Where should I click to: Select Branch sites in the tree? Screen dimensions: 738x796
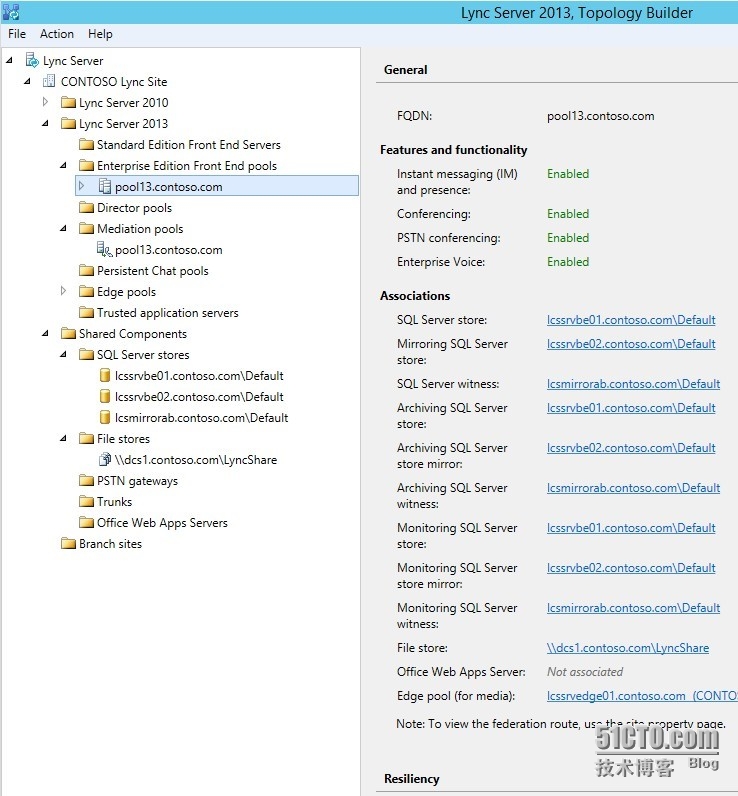pyautogui.click(x=110, y=544)
